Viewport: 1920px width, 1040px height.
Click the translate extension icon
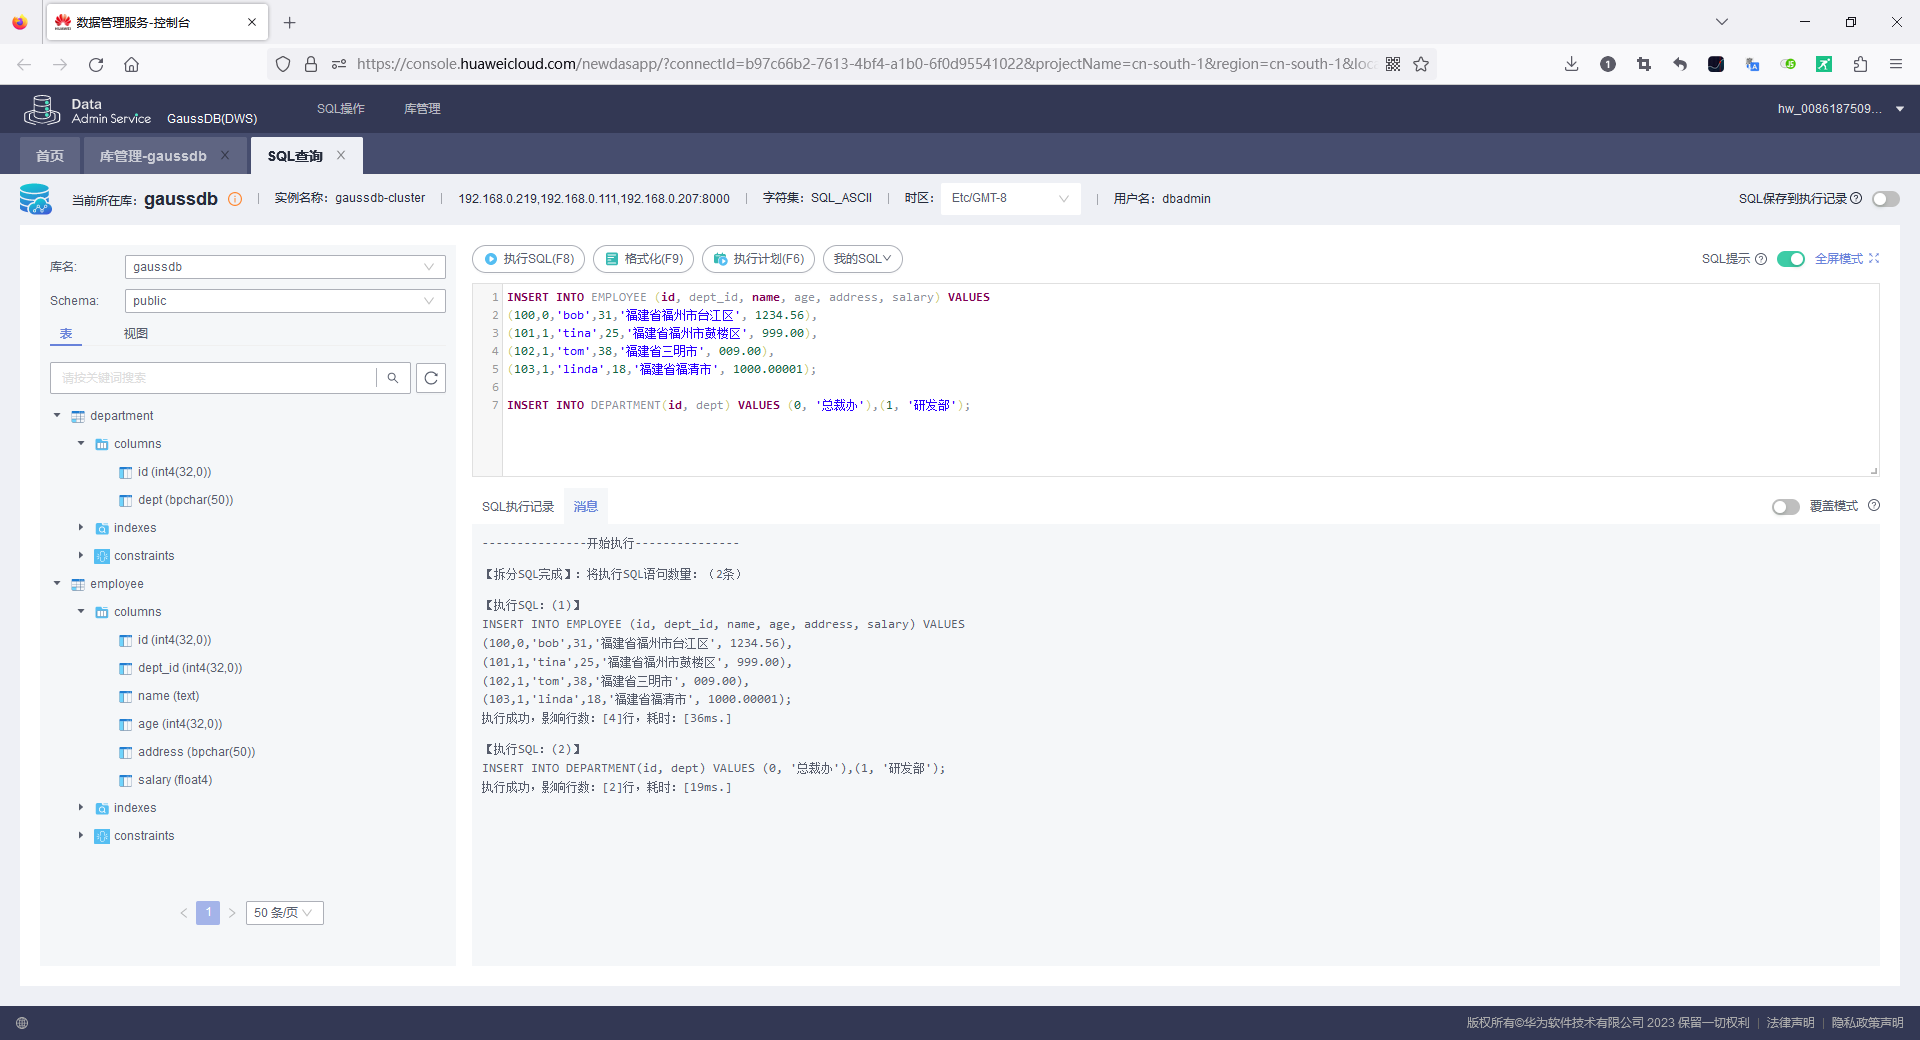(1752, 64)
